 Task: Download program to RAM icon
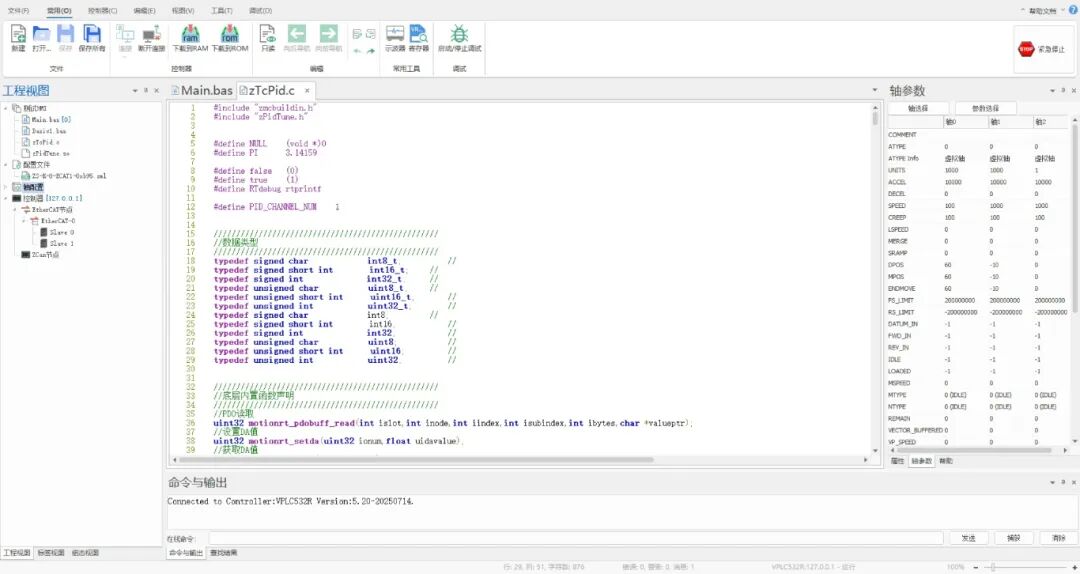click(190, 34)
